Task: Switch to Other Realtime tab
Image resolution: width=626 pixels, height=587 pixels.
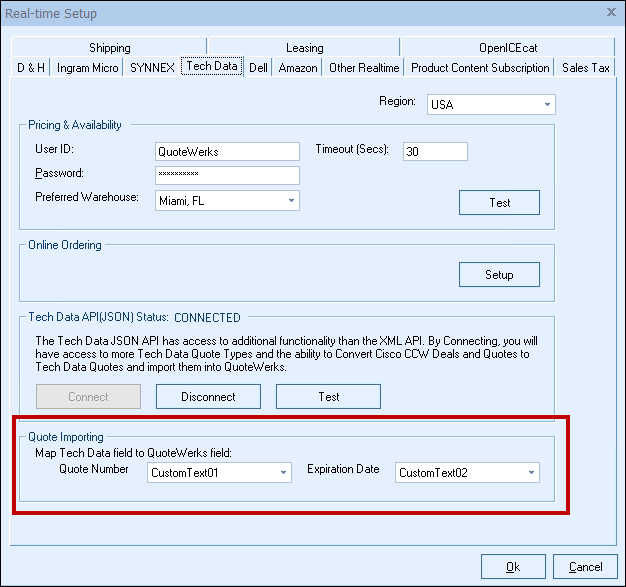Action: tap(364, 67)
